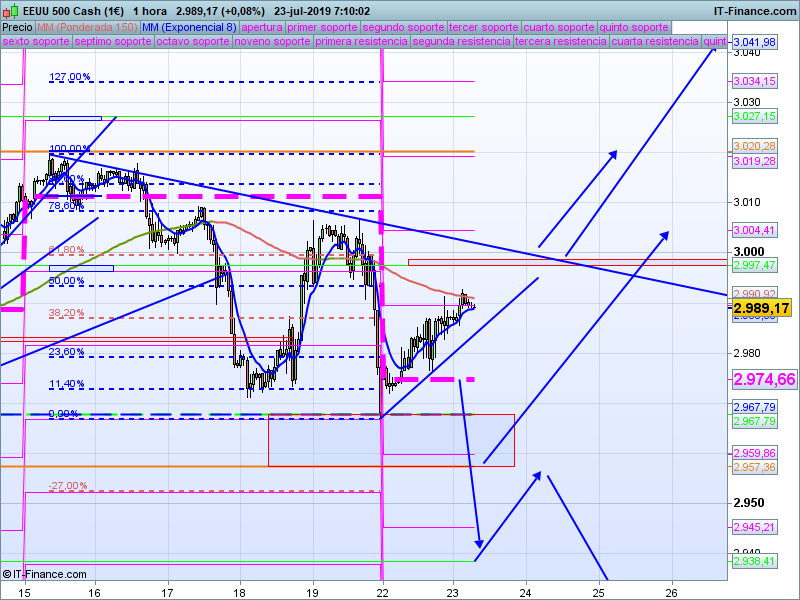This screenshot has width=800, height=600.
Task: Select the primer soporte label
Action: click(322, 28)
